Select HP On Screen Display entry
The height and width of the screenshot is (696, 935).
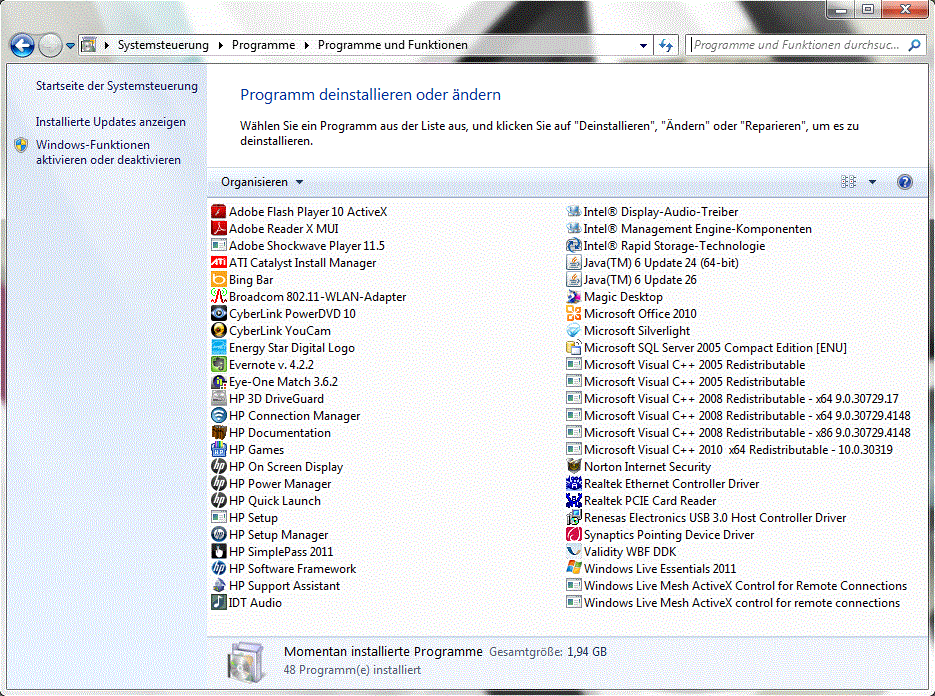(277, 466)
